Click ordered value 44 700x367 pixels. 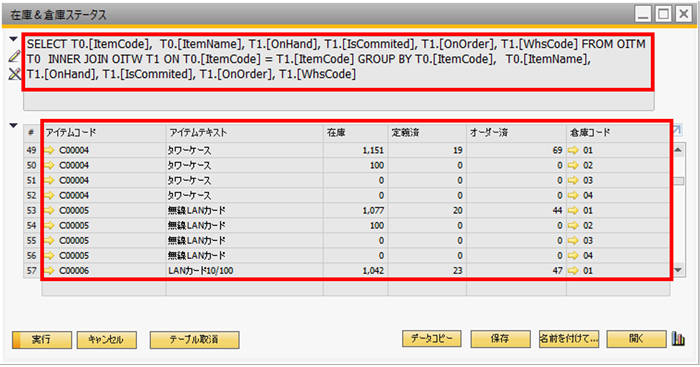pos(558,211)
